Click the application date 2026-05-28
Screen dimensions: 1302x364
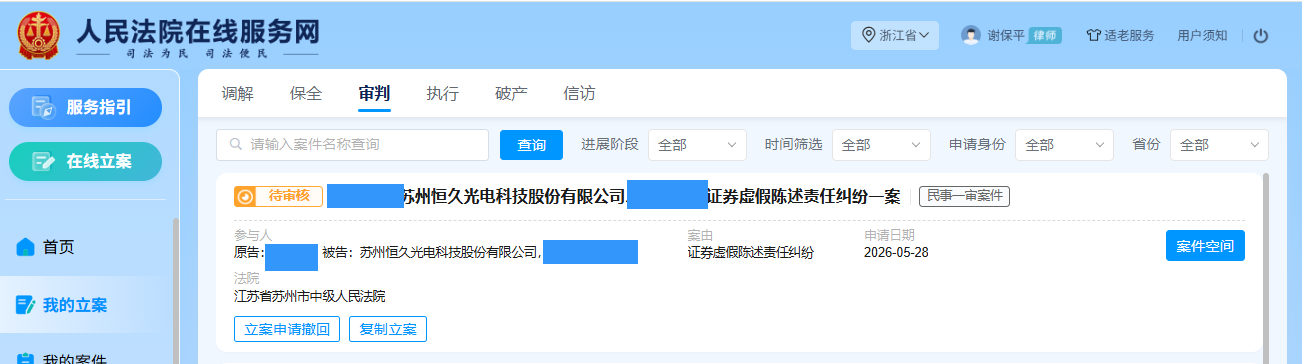pos(896,252)
